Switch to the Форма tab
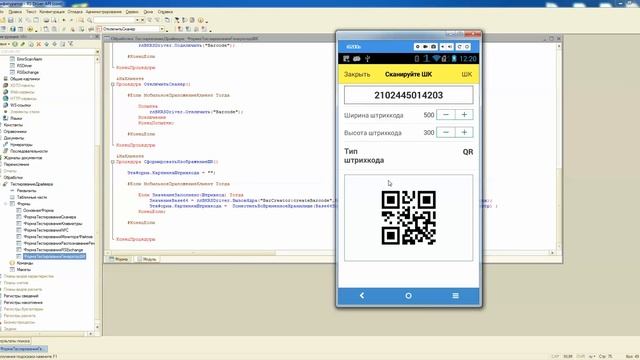This screenshot has width=640, height=360. pos(118,259)
